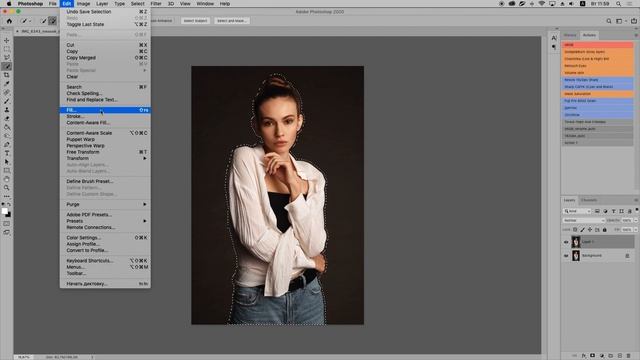Create a new layer icon
Screen dimensions: 640x360
620,356
